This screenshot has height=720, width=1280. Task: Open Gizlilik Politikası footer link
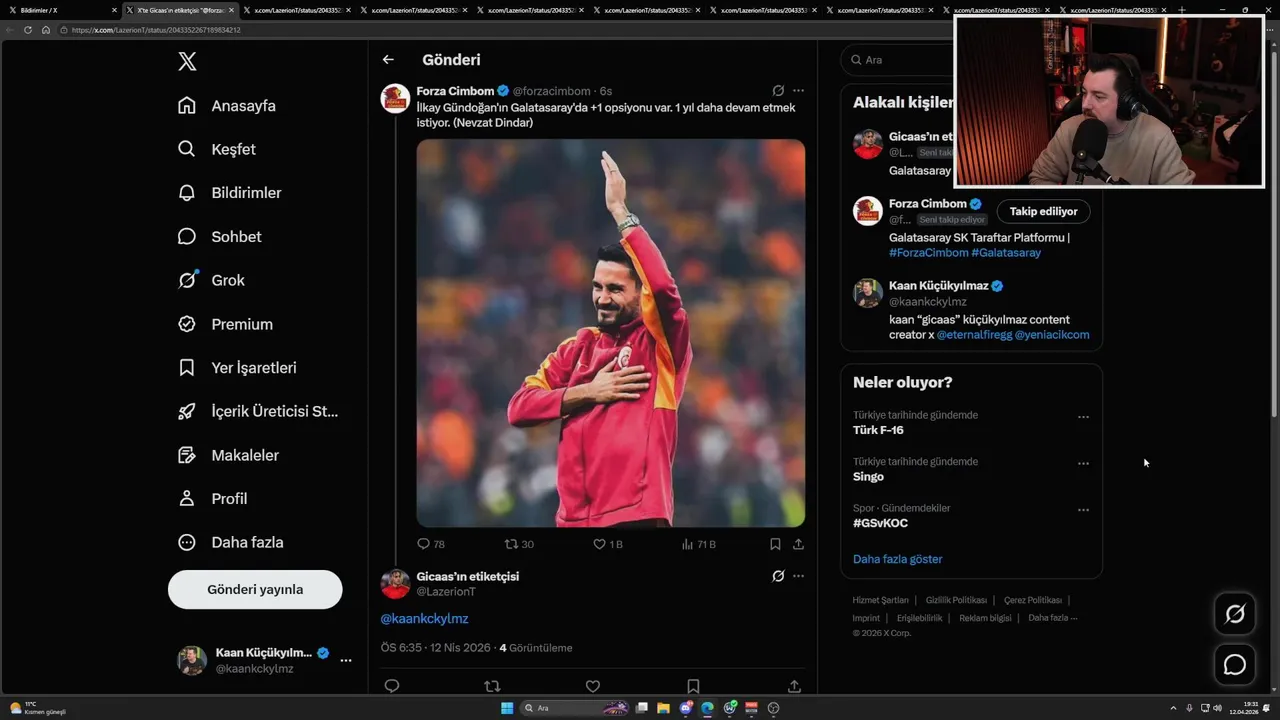pyautogui.click(x=956, y=600)
